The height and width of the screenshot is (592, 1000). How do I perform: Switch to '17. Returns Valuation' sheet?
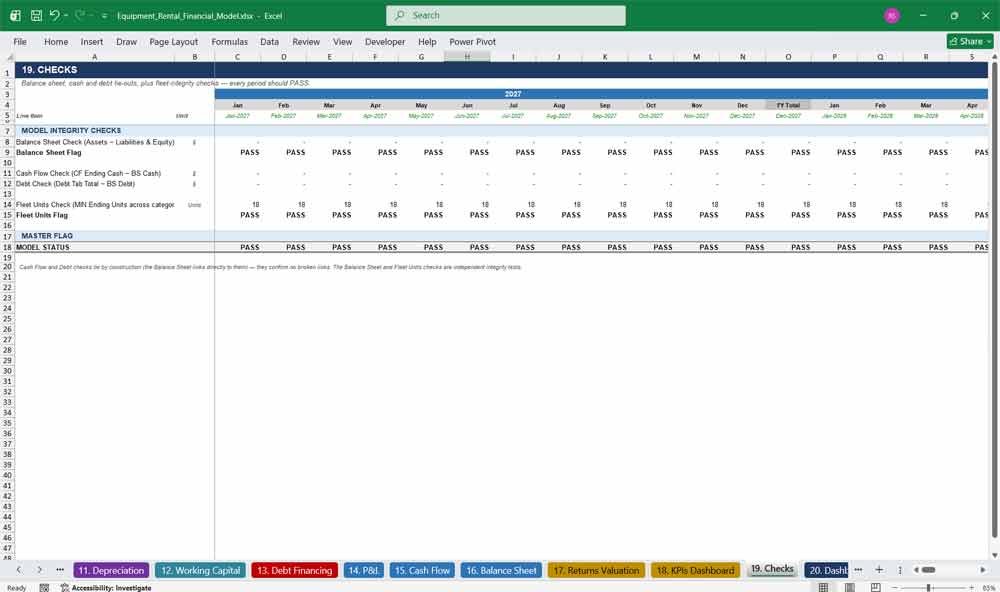coord(596,570)
